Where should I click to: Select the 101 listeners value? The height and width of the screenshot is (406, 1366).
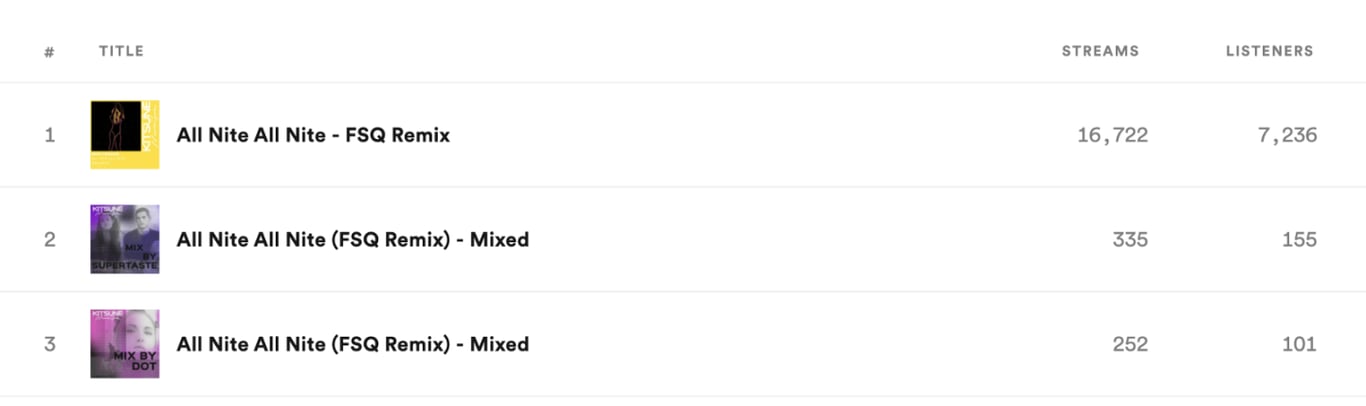click(x=1299, y=345)
